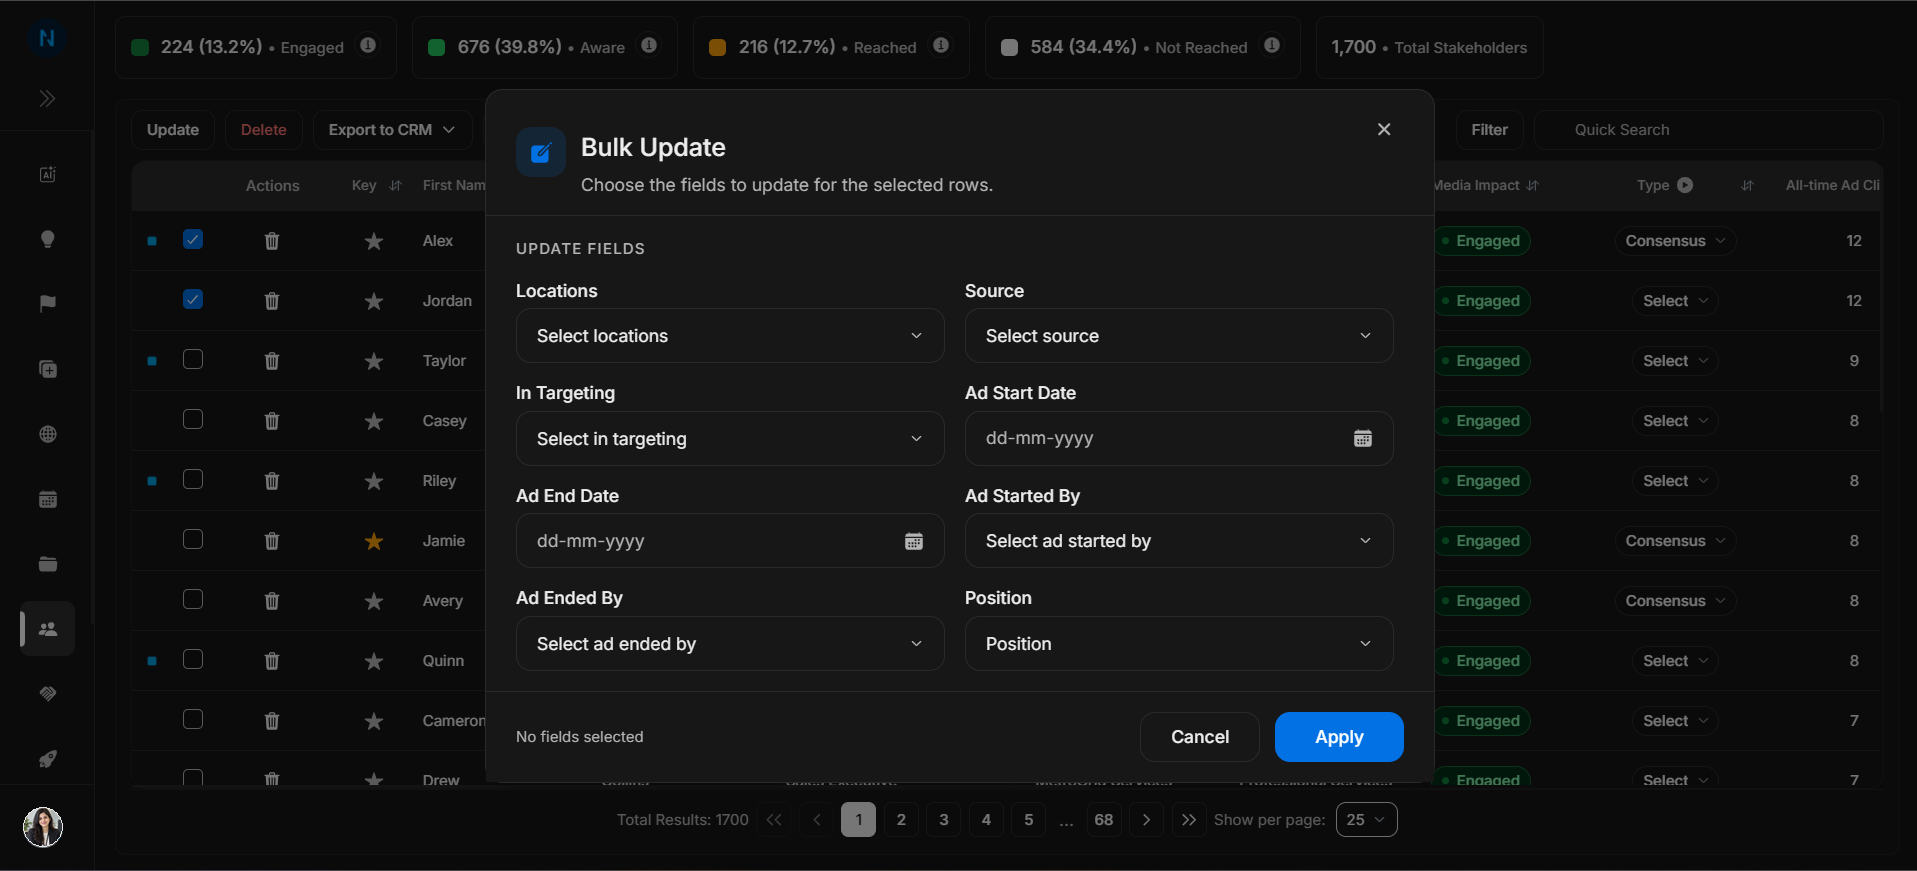Screen dimensions: 1917x871
Task: Show info for Not Reached stat
Action: [1272, 45]
